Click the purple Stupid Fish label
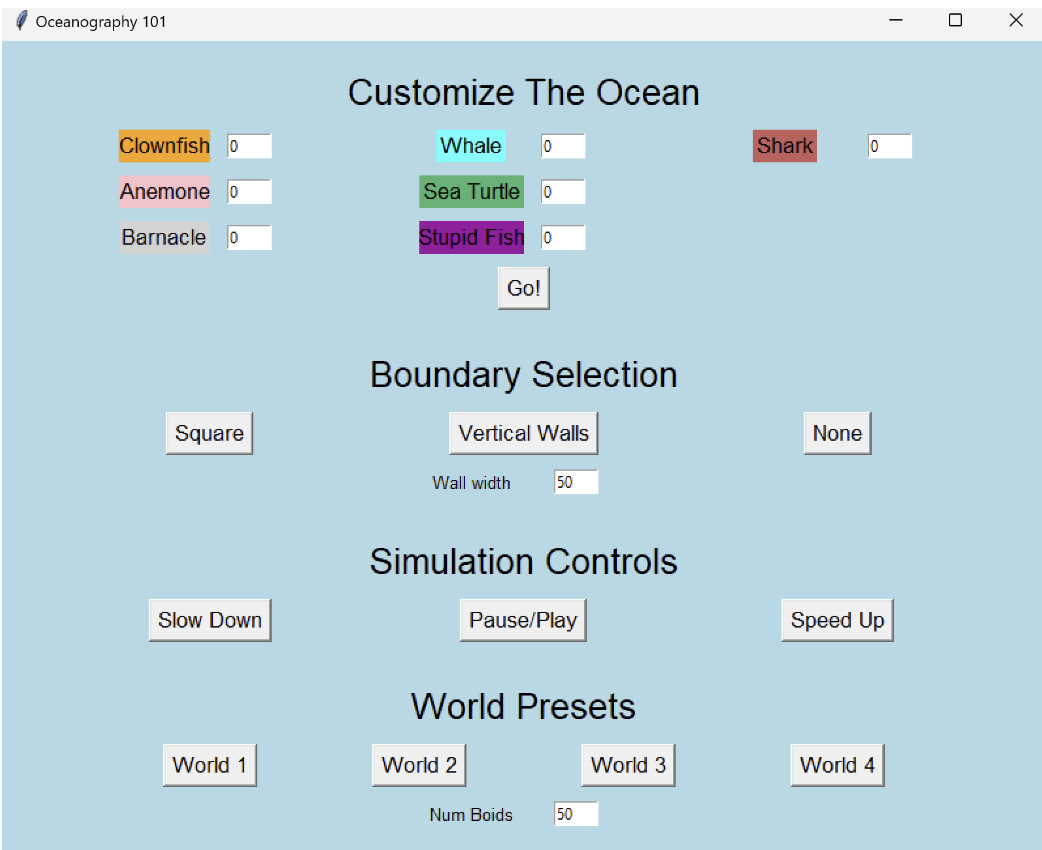Image resolution: width=1042 pixels, height=850 pixels. pyautogui.click(x=471, y=237)
